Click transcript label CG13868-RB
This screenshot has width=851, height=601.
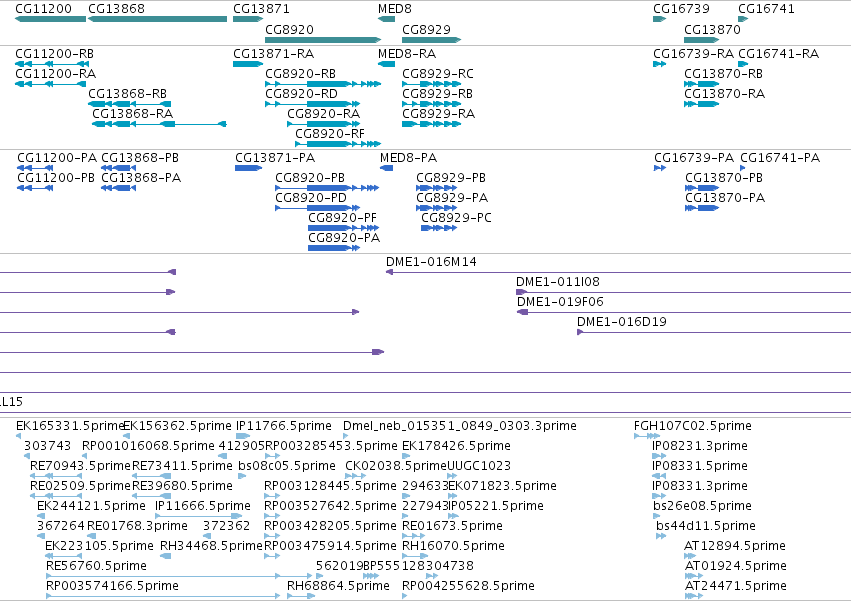click(x=128, y=94)
